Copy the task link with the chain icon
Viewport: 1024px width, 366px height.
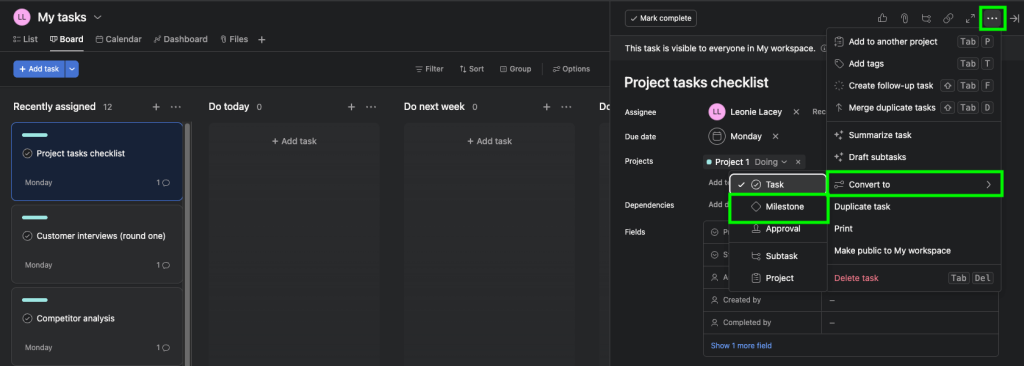pyautogui.click(x=948, y=18)
